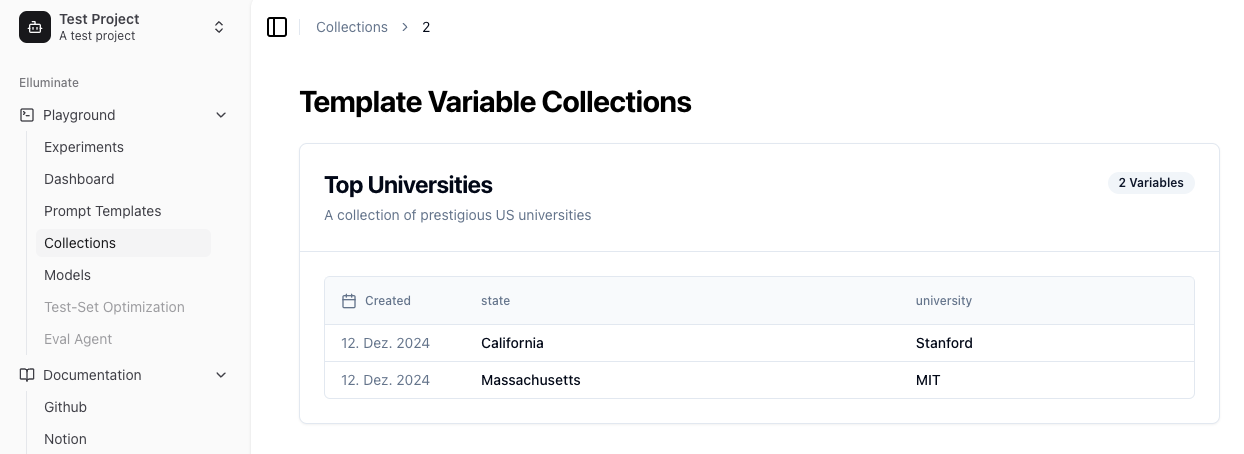Collapse the Playground section chevron
Image resolution: width=1244 pixels, height=454 pixels.
(221, 115)
